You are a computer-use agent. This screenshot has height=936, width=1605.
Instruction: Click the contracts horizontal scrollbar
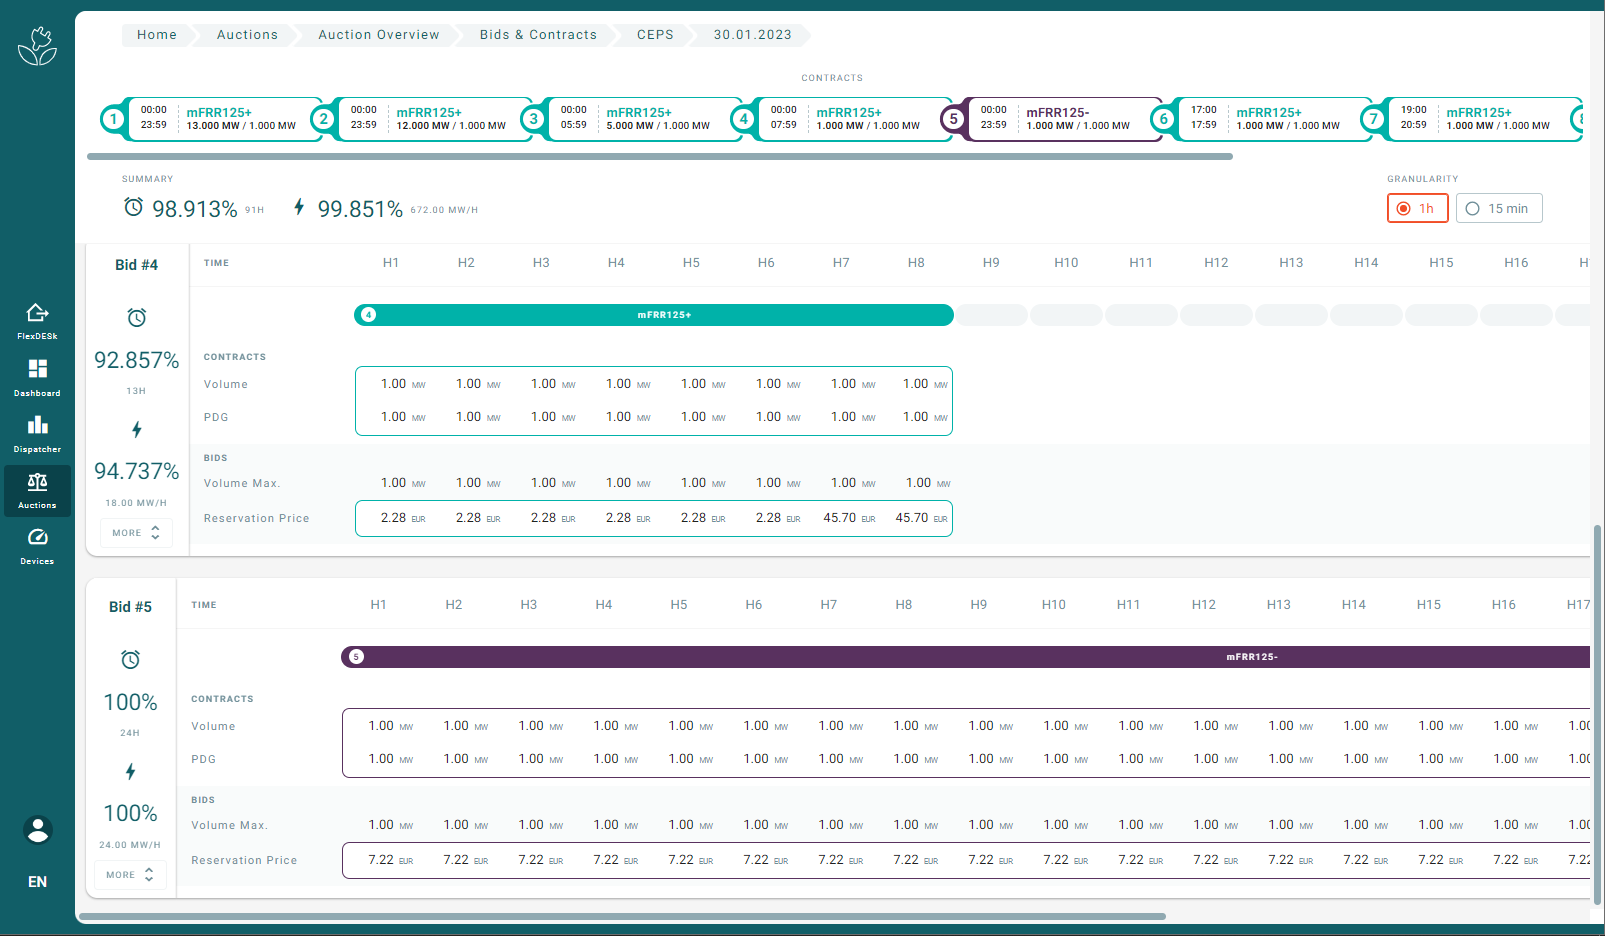pyautogui.click(x=660, y=157)
